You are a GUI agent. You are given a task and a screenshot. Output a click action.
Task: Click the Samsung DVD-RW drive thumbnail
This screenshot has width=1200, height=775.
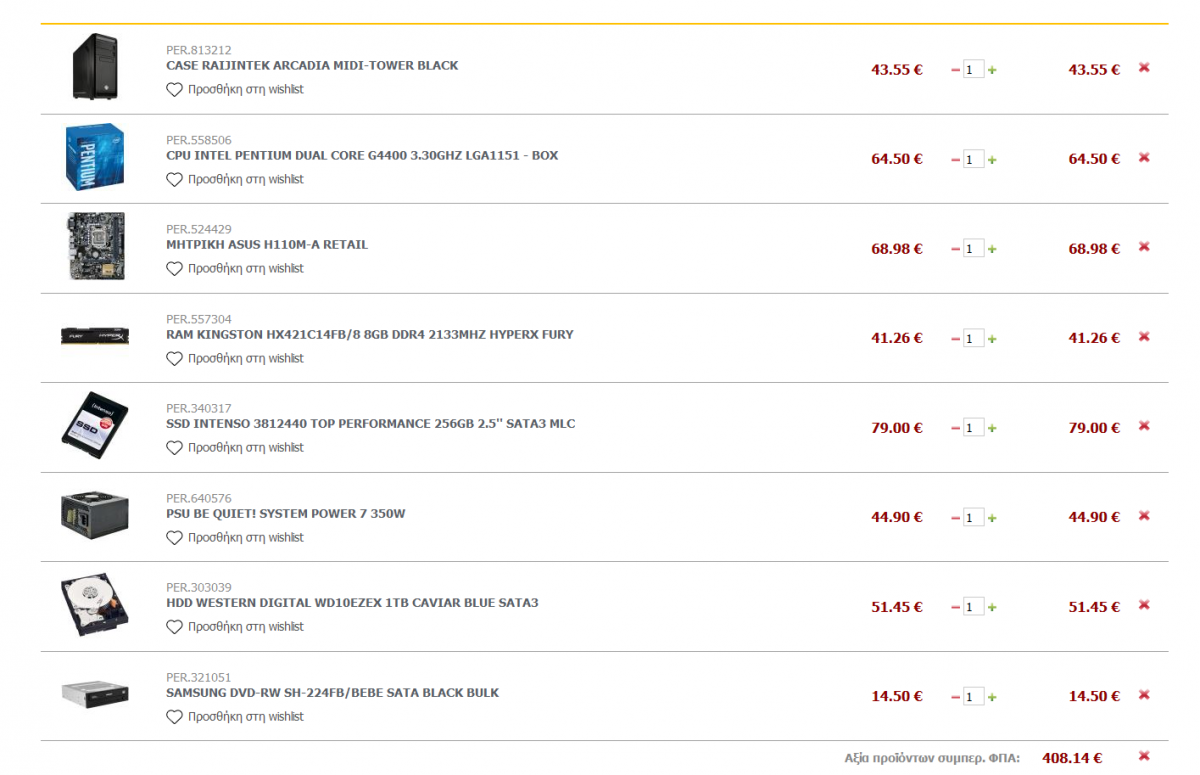[x=95, y=693]
